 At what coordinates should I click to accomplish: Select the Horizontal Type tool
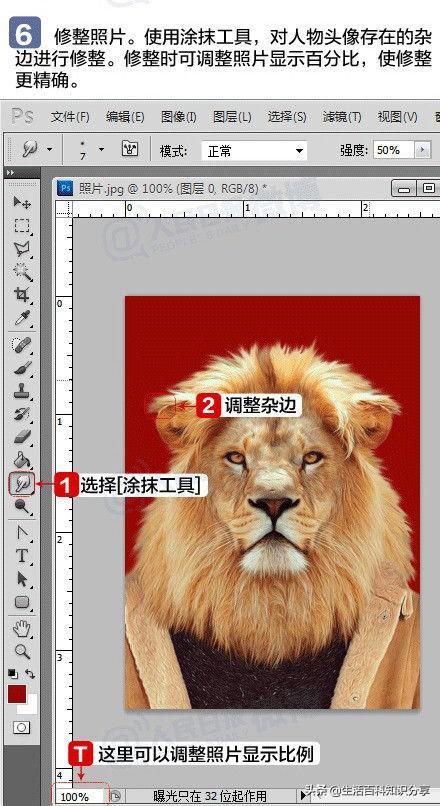[x=22, y=556]
